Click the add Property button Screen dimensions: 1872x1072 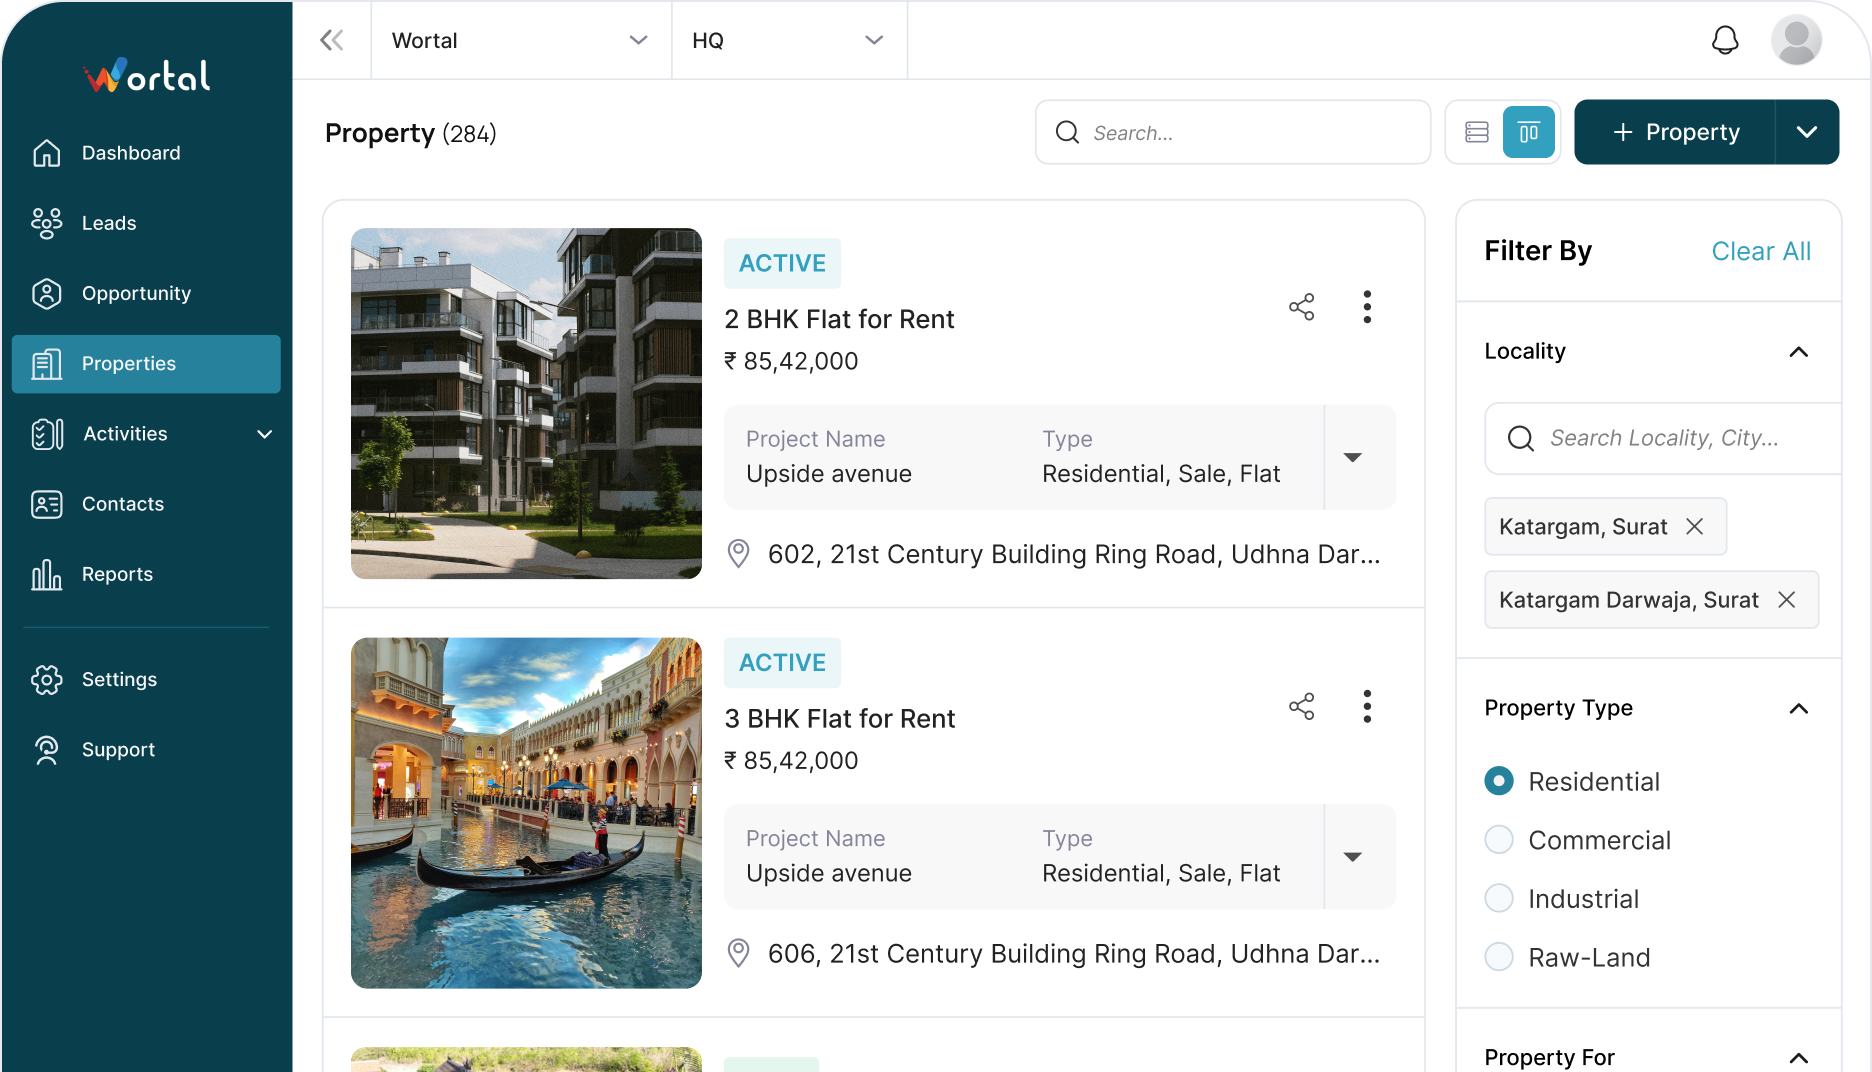click(1676, 132)
